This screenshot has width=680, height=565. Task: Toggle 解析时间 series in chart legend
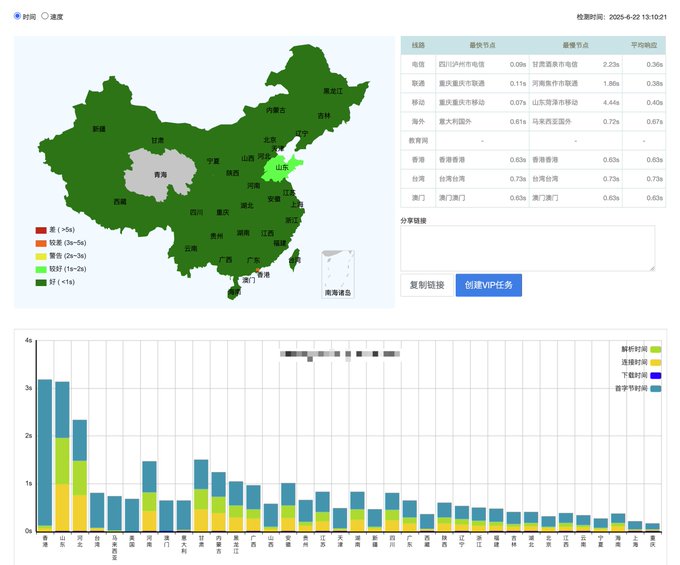point(655,349)
